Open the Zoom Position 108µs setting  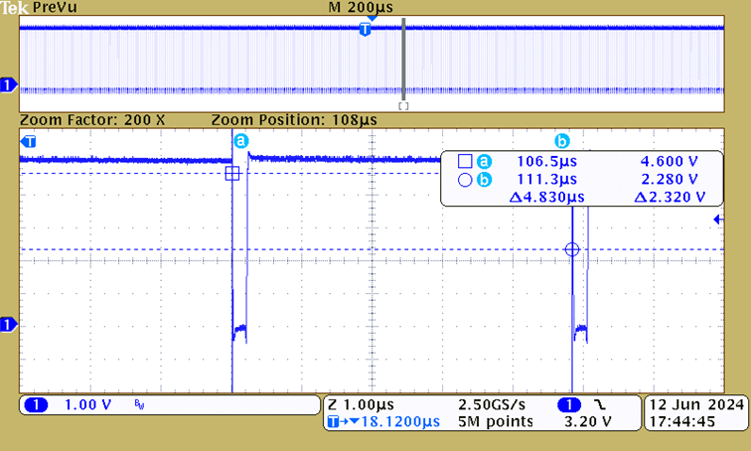tap(294, 120)
